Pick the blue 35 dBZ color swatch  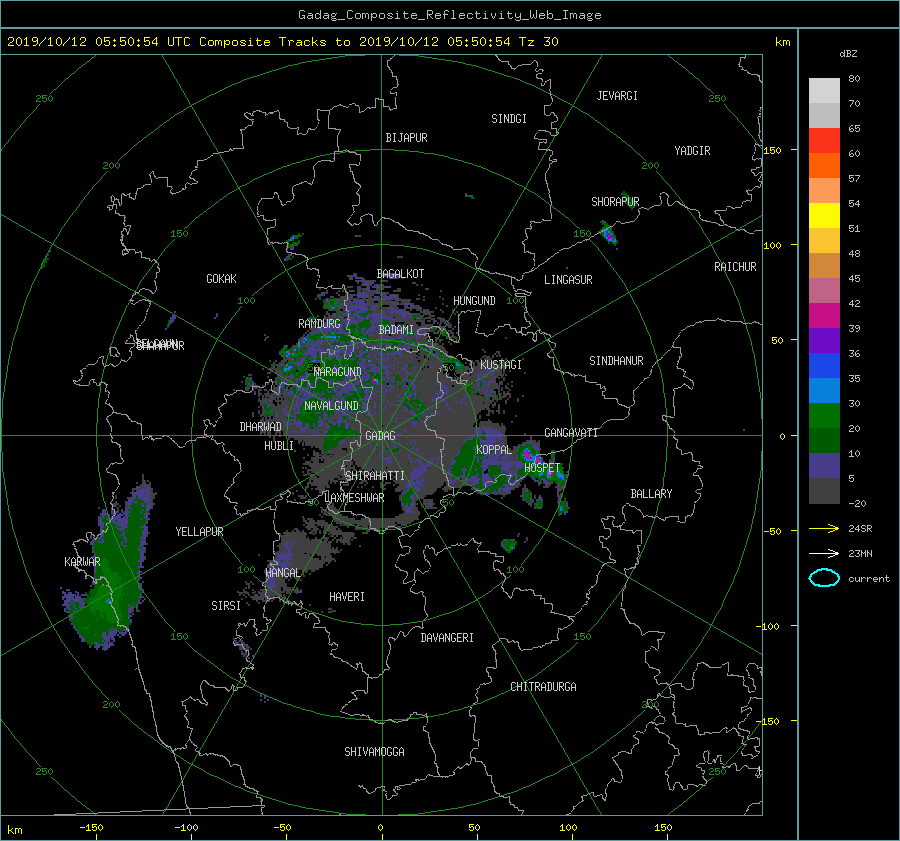point(824,366)
